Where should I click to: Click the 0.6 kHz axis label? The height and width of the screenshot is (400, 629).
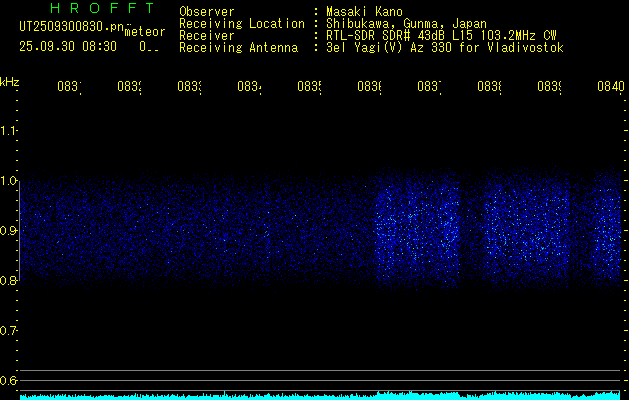tap(9, 381)
